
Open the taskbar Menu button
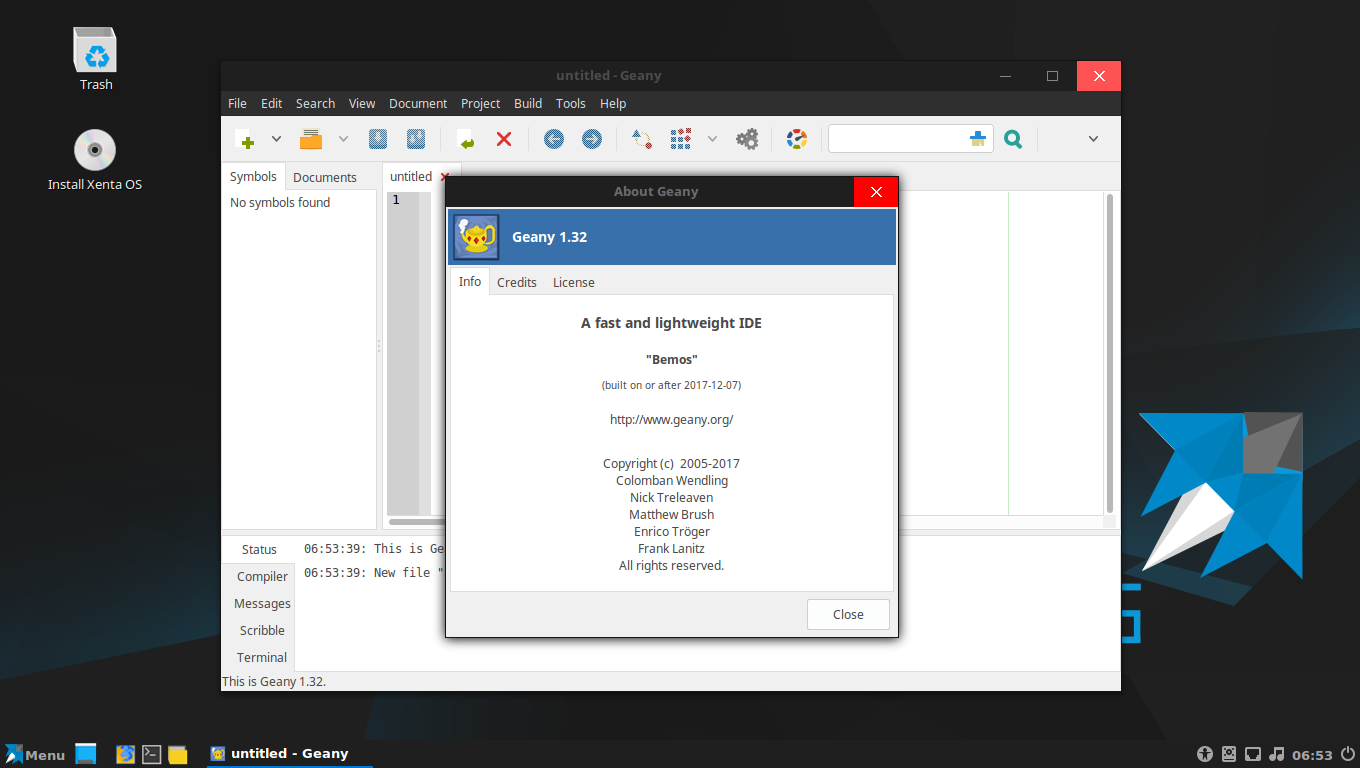(36, 754)
